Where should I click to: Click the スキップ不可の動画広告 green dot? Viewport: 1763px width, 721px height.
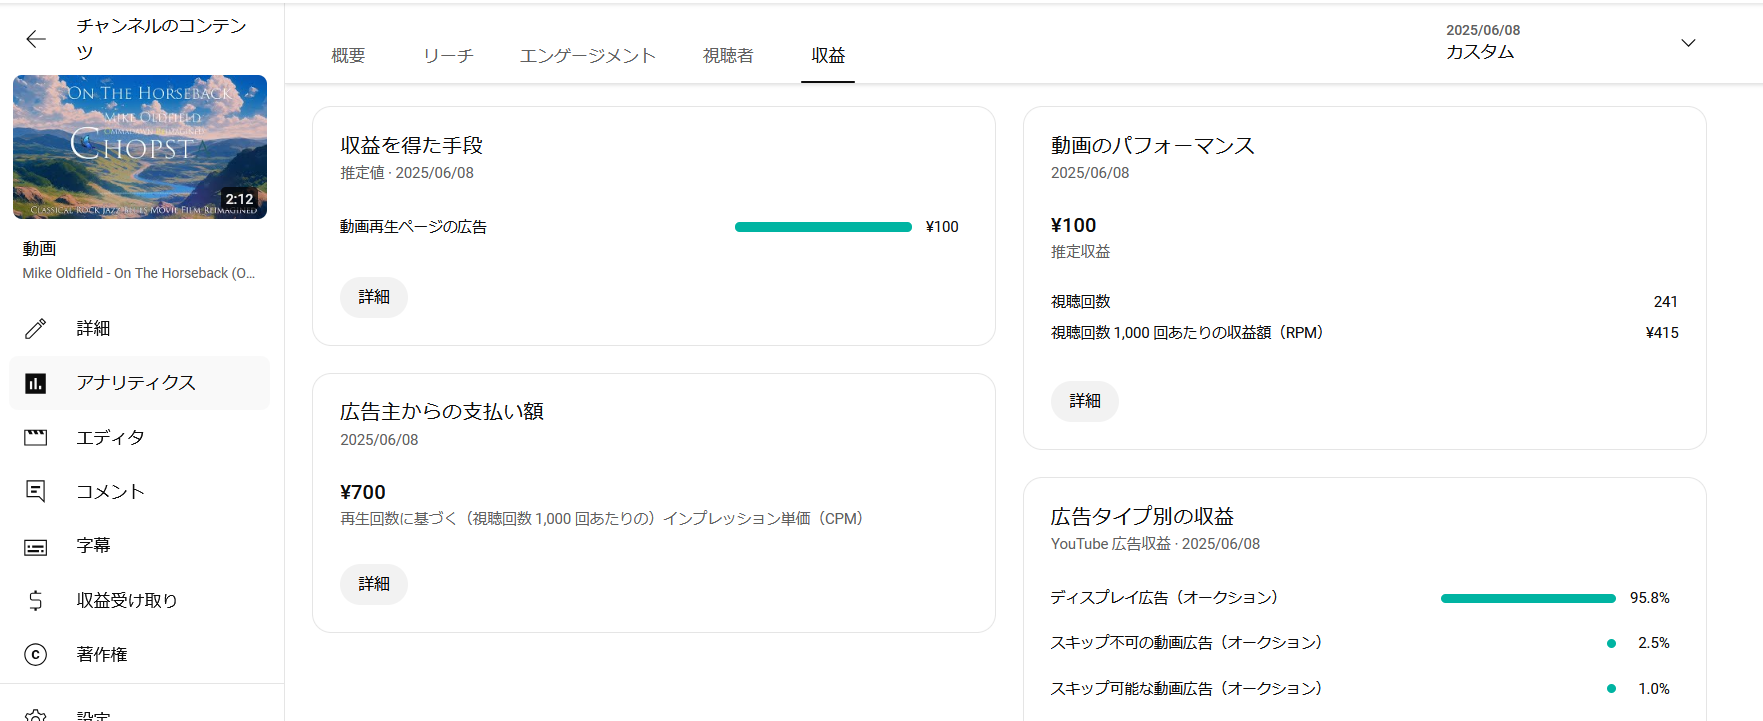(1611, 643)
